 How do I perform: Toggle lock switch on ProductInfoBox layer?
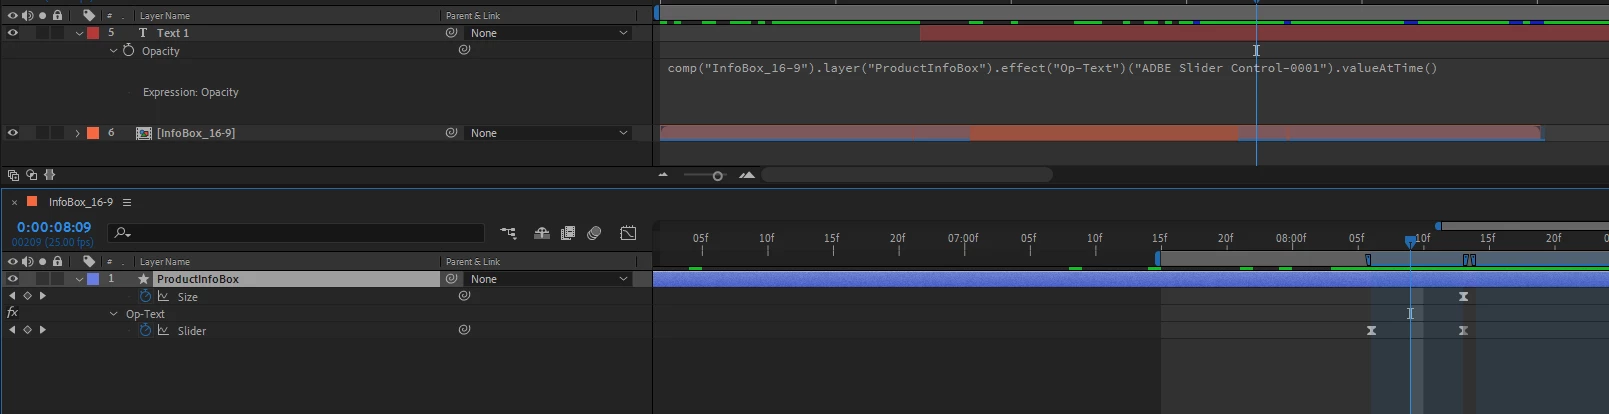pos(58,279)
